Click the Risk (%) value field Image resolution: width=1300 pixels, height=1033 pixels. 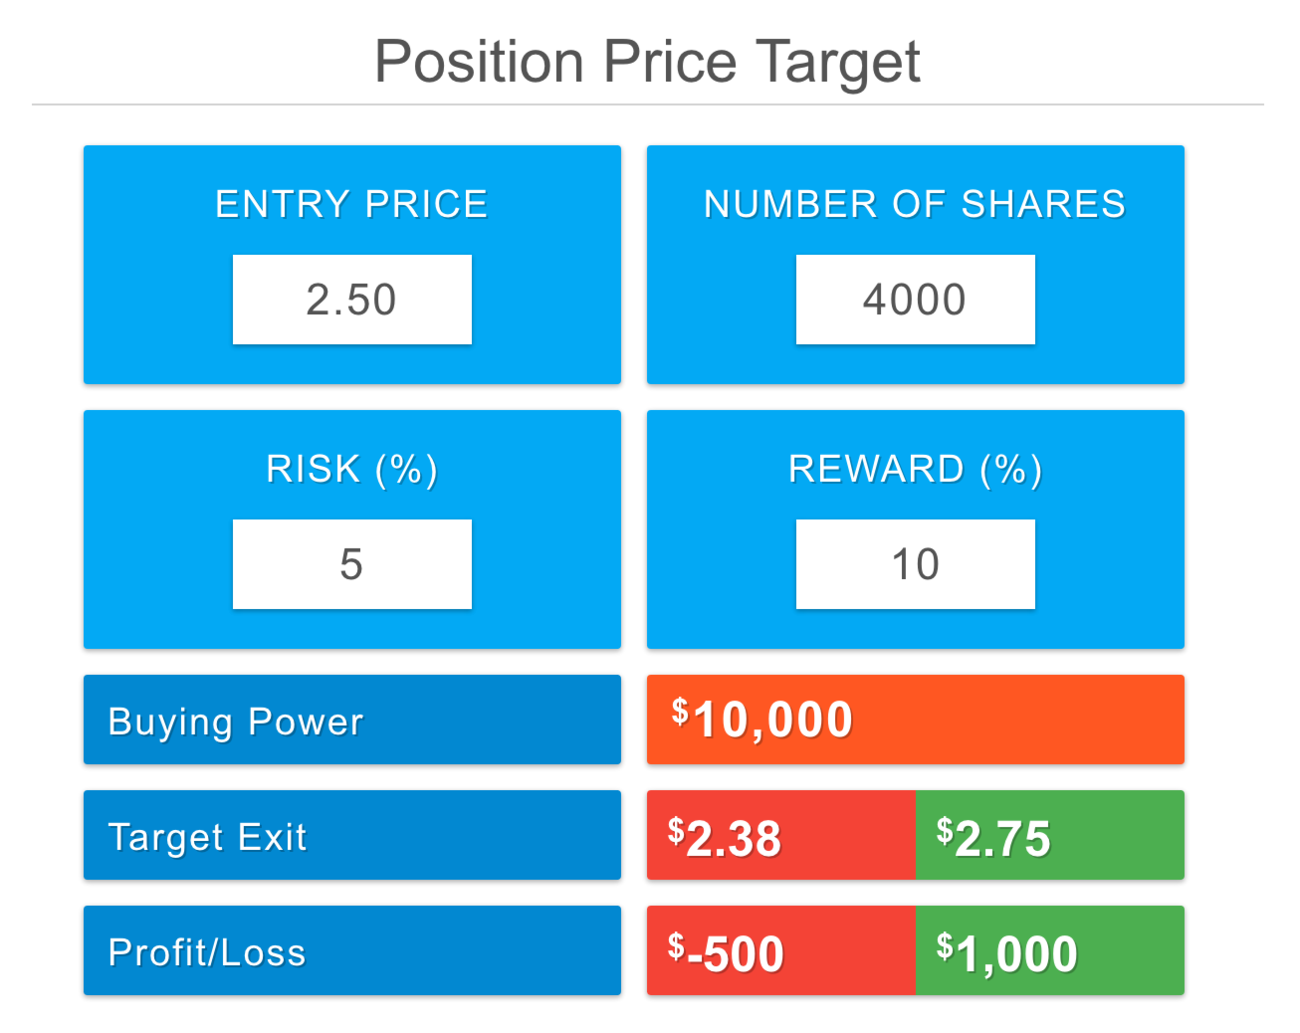[x=352, y=564]
